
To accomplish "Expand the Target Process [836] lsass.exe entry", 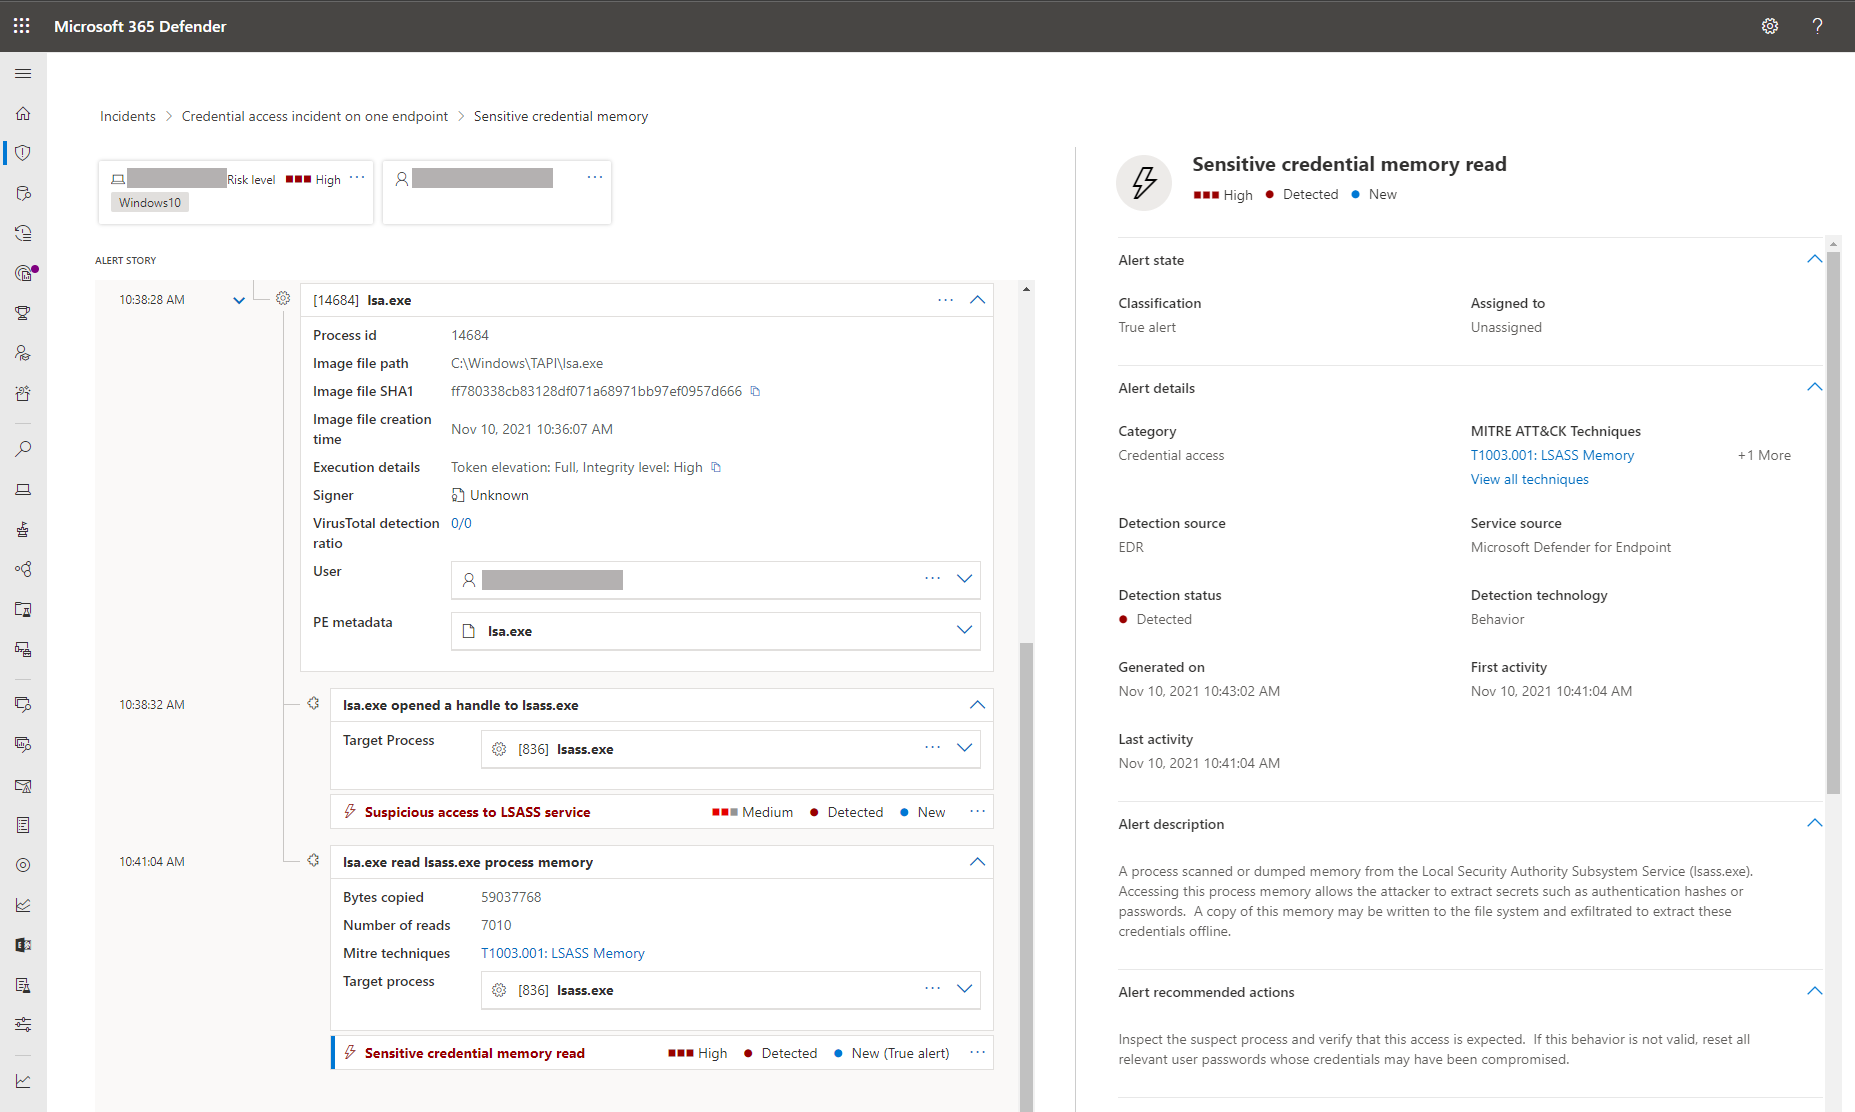I will [x=963, y=747].
